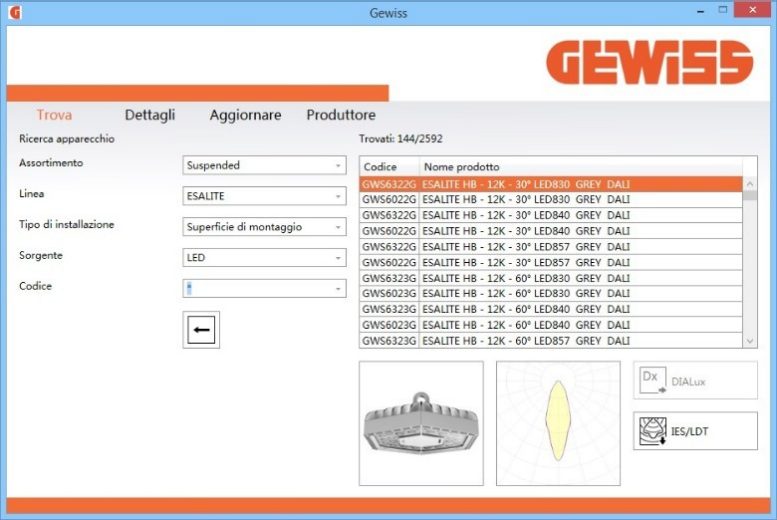Select first GWS6323G 60° LED830 row
This screenshot has height=520, width=777.
550,278
